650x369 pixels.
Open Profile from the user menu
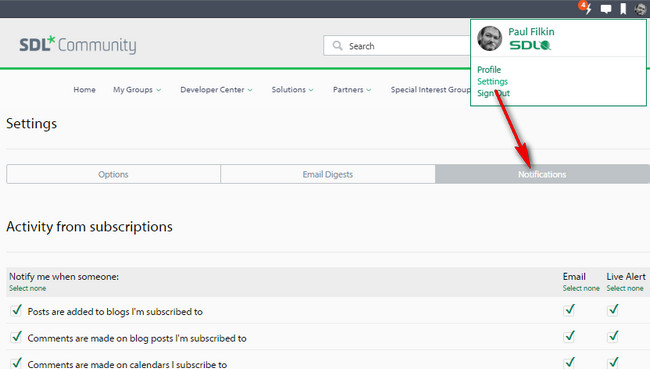click(x=489, y=70)
